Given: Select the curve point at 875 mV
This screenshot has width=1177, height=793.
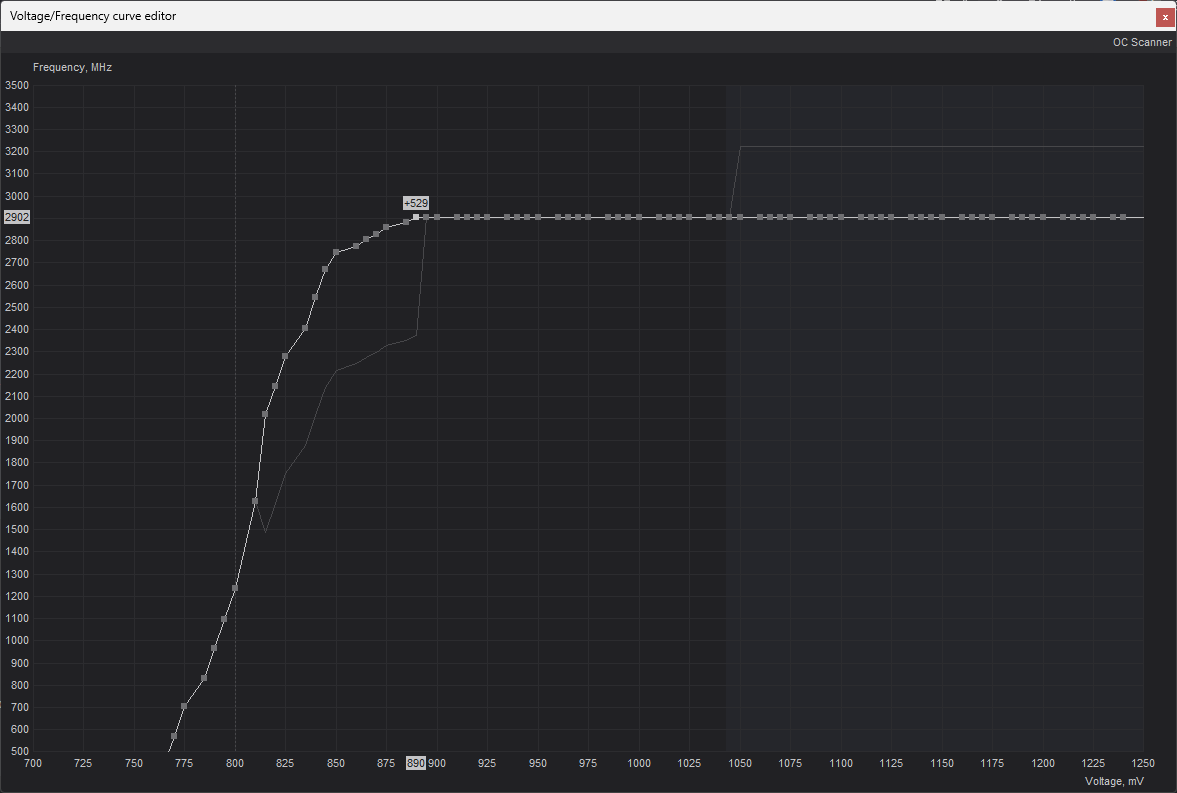Looking at the screenshot, I should coord(386,227).
